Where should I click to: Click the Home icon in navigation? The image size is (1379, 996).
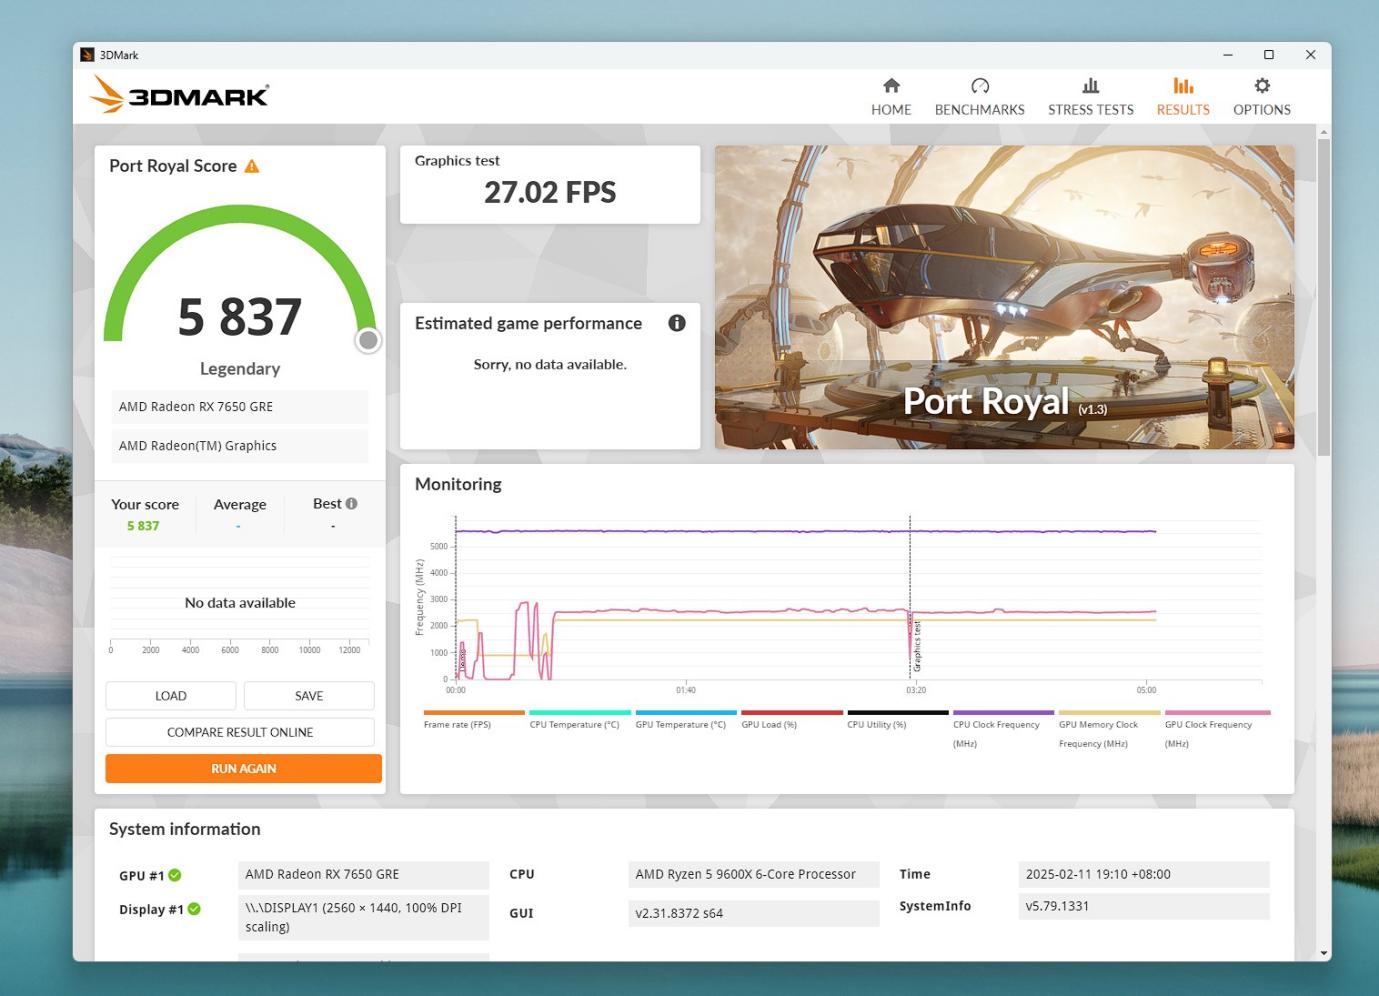coord(891,86)
